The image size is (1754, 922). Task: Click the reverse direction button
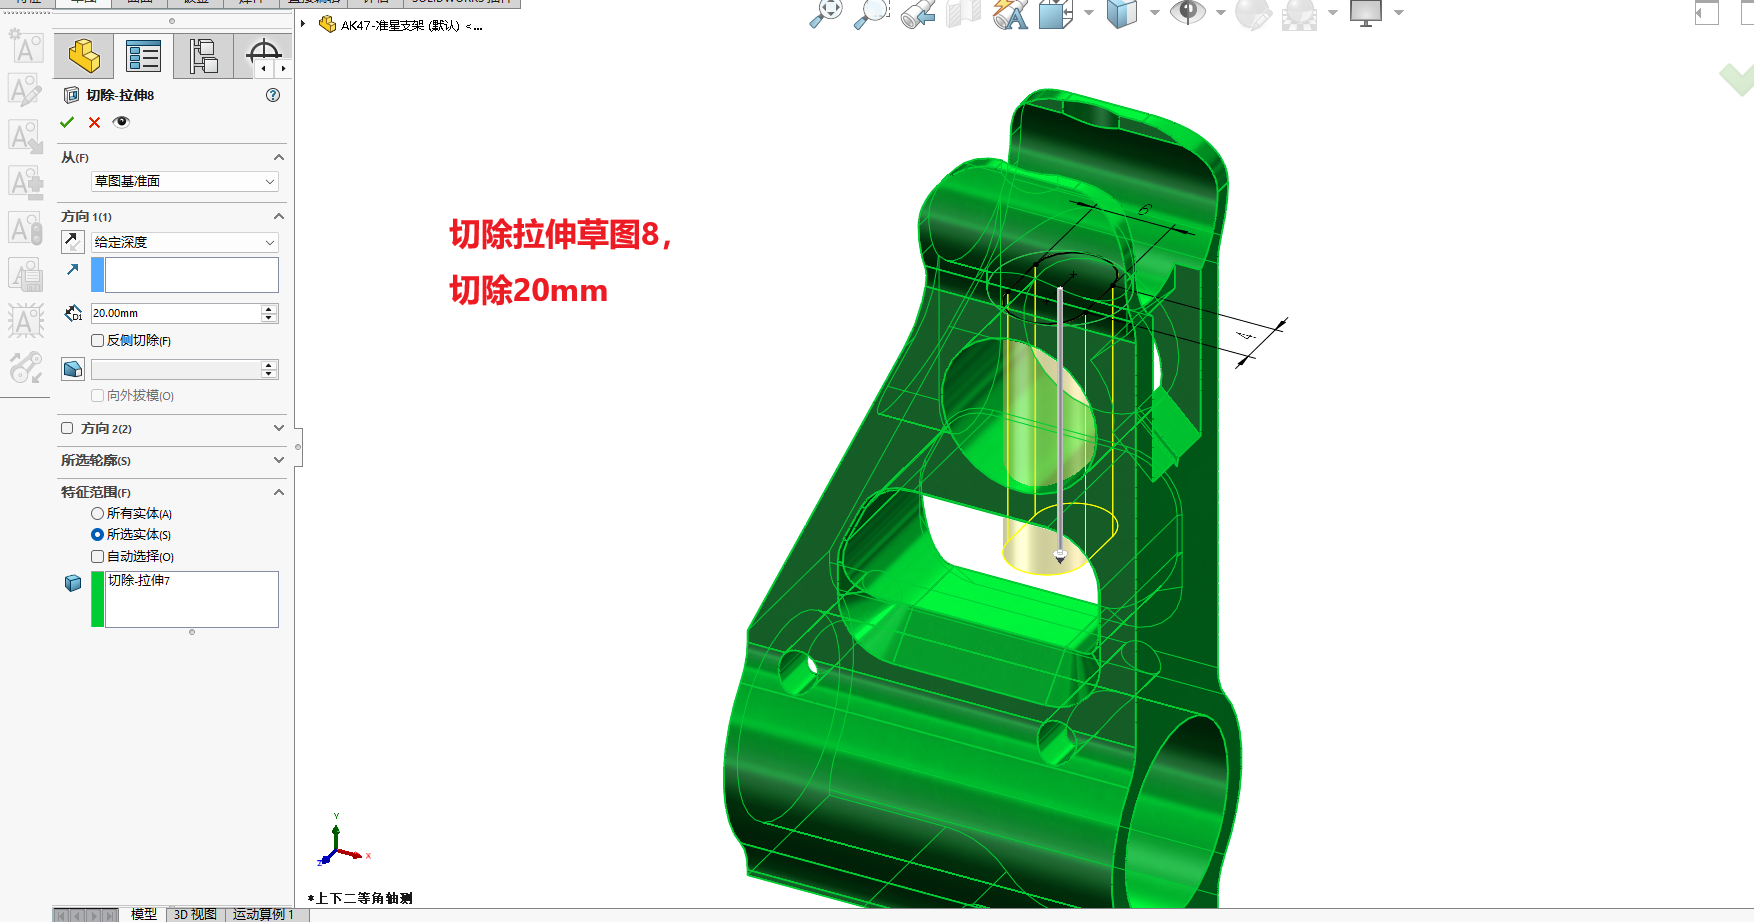pyautogui.click(x=73, y=242)
